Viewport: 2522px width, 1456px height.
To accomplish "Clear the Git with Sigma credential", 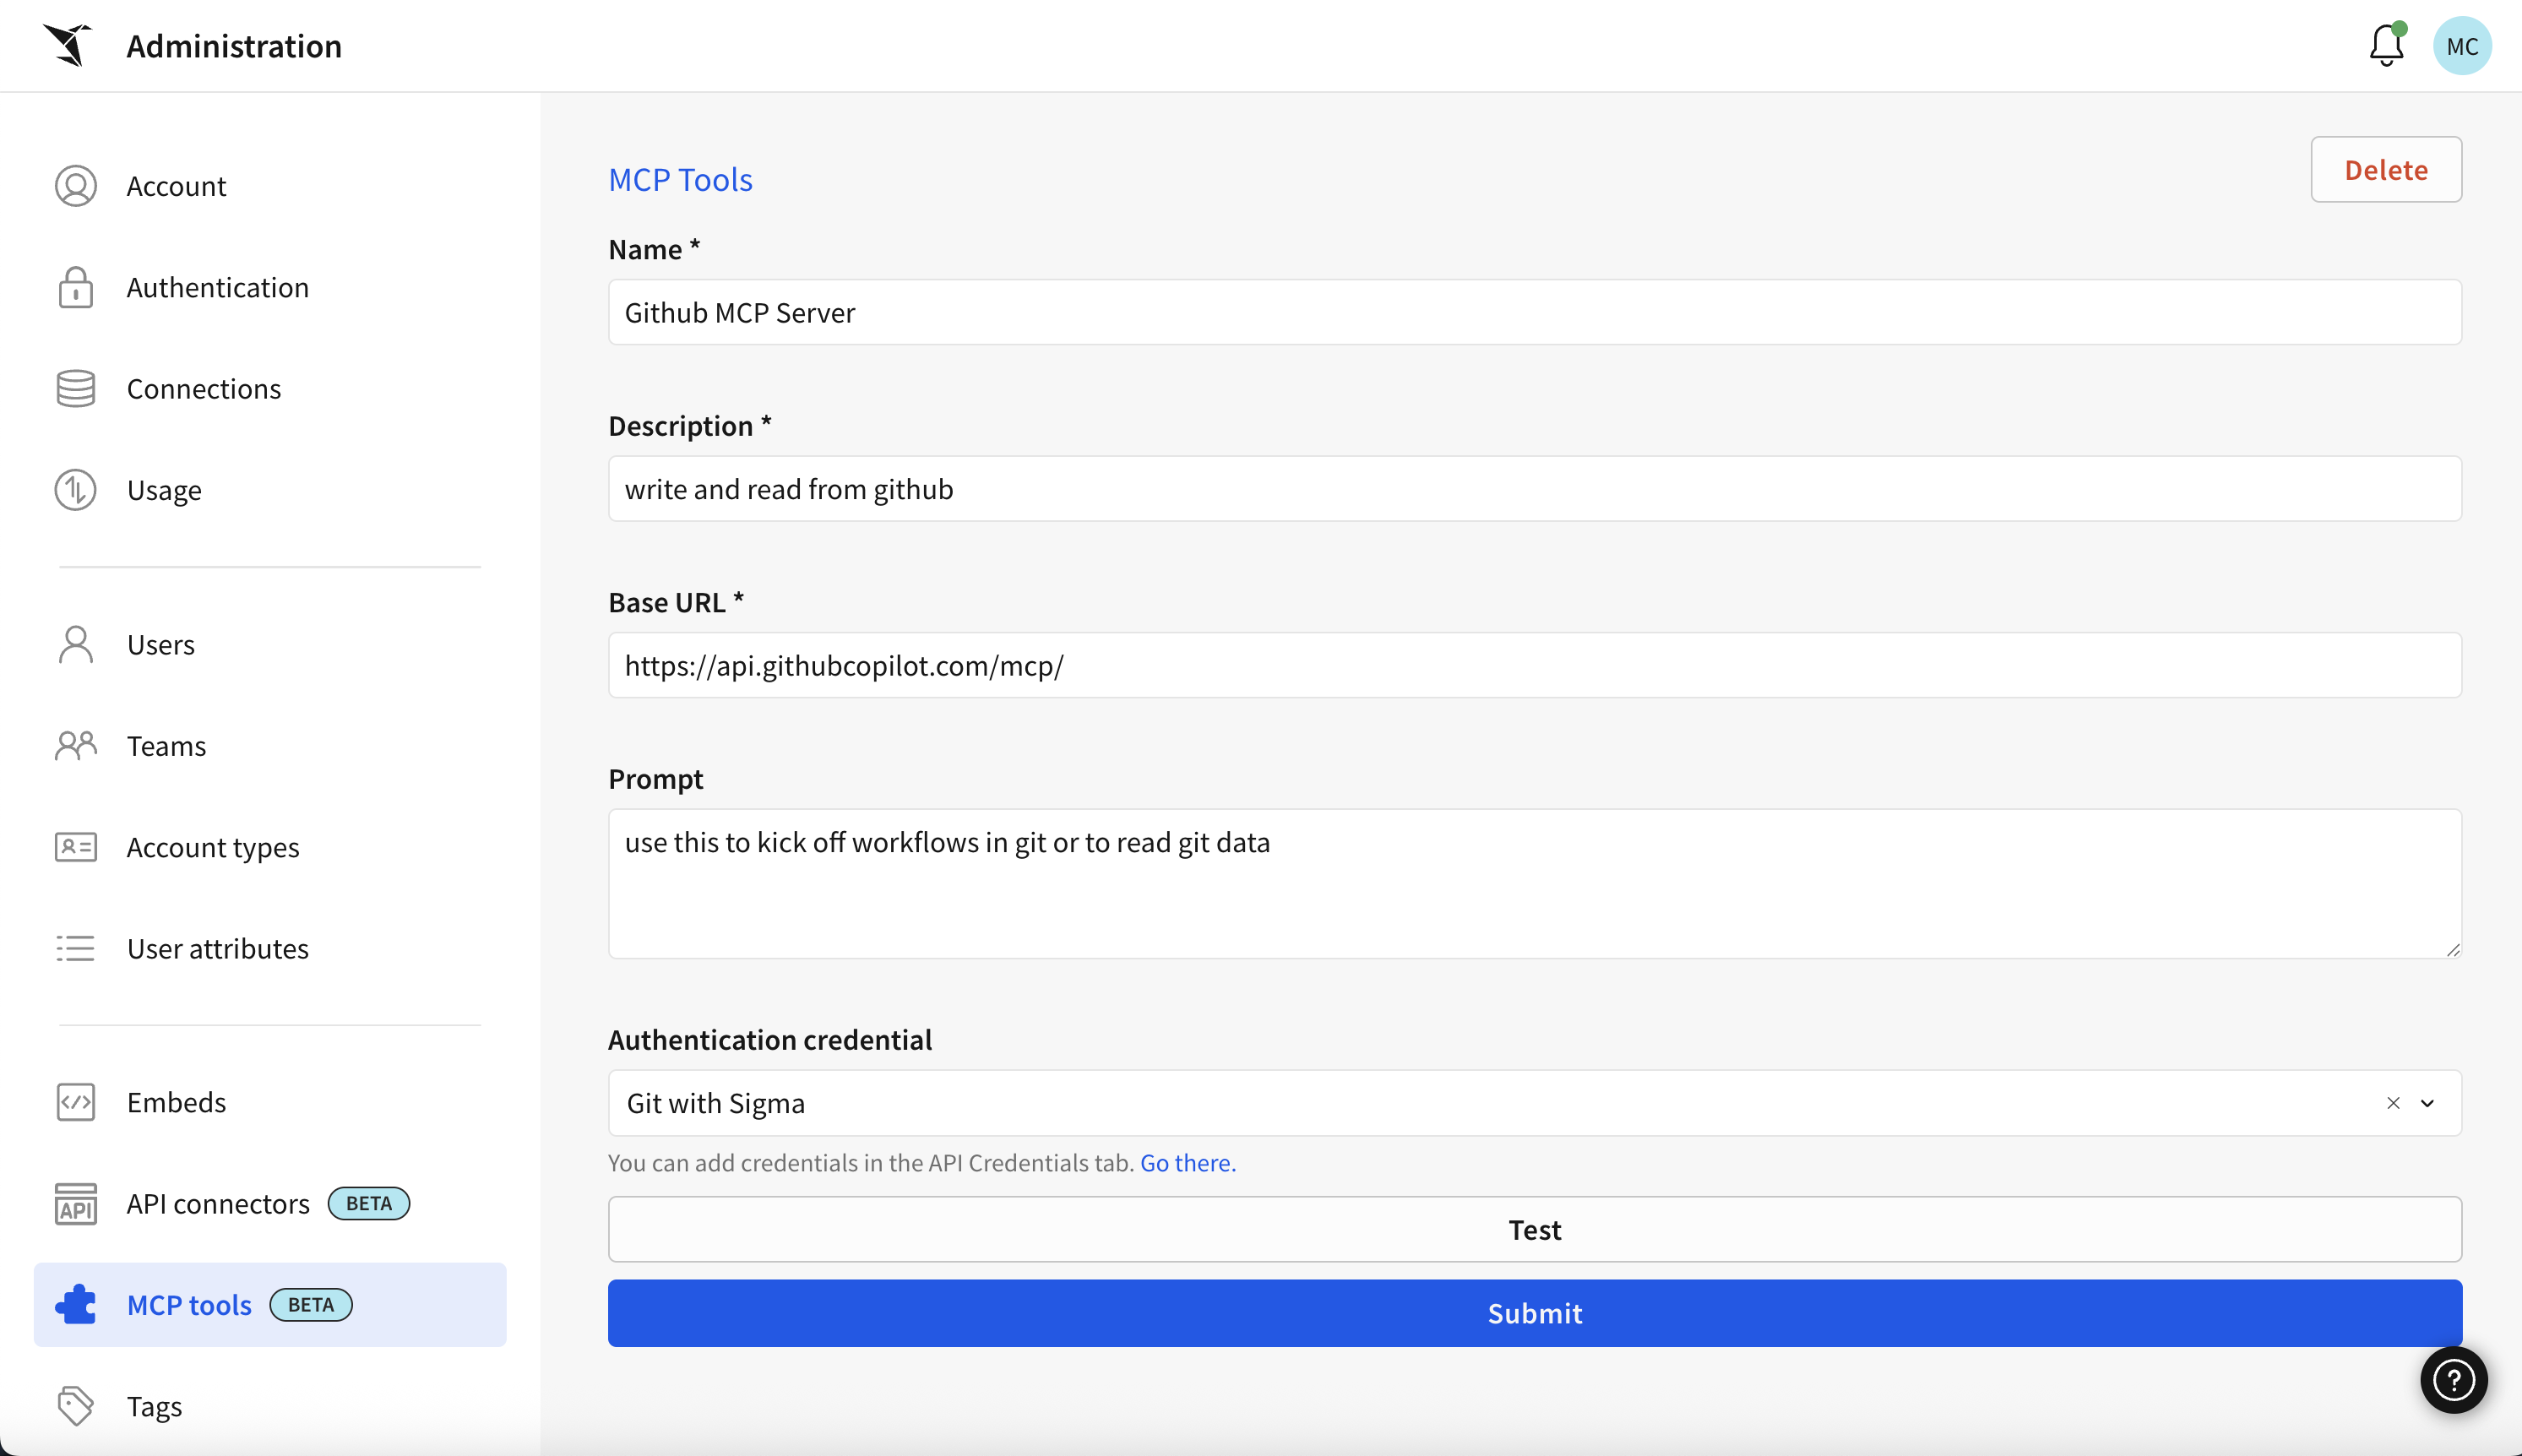I will point(2393,1103).
